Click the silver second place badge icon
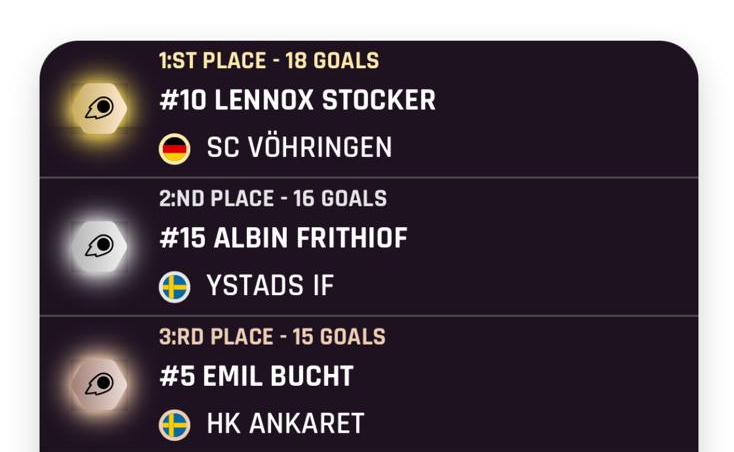The width and height of the screenshot is (734, 452). click(99, 245)
